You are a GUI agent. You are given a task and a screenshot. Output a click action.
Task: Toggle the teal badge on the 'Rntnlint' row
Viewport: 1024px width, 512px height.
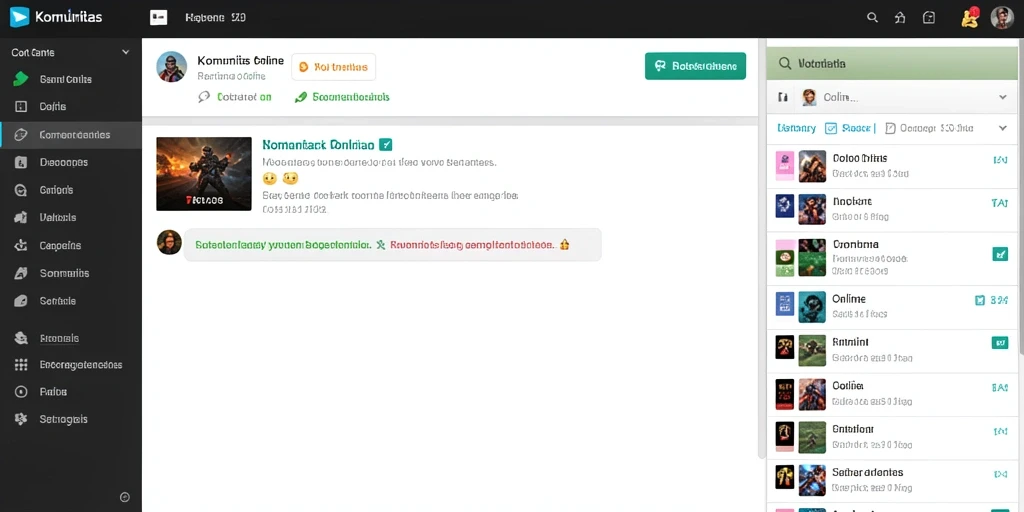tap(1000, 342)
